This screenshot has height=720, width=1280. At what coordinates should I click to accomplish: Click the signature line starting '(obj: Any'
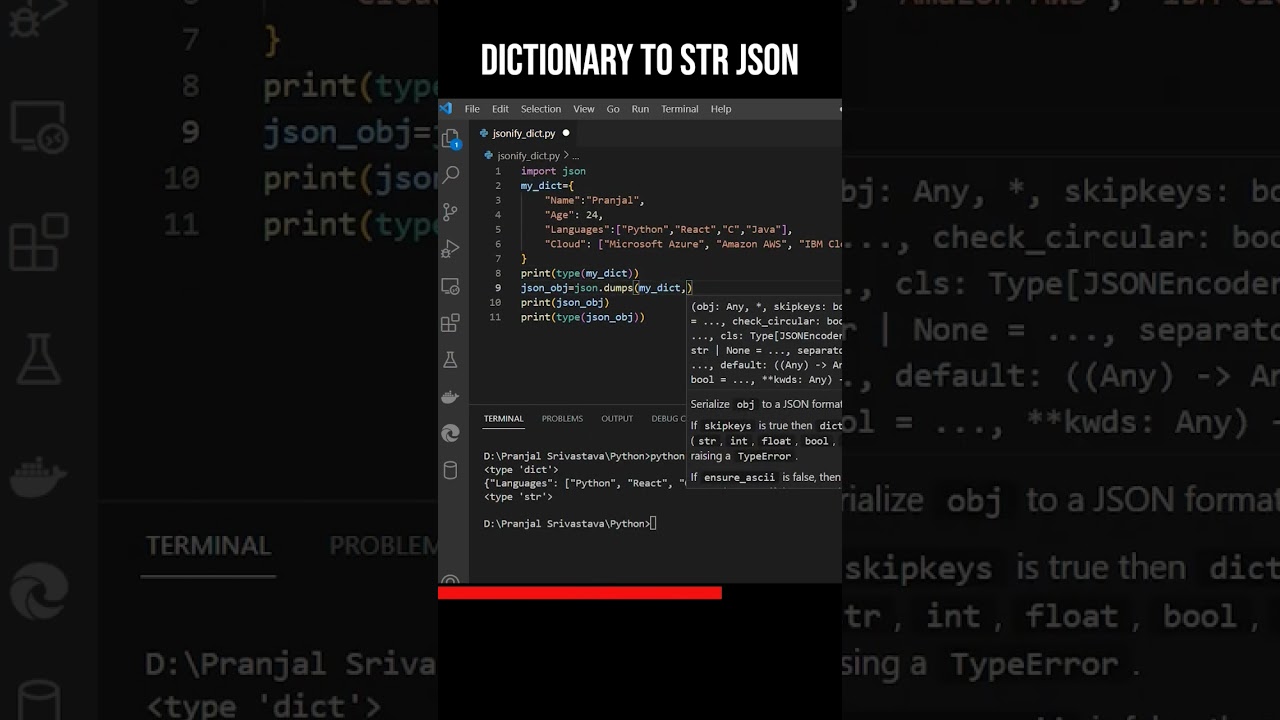[x=766, y=307]
